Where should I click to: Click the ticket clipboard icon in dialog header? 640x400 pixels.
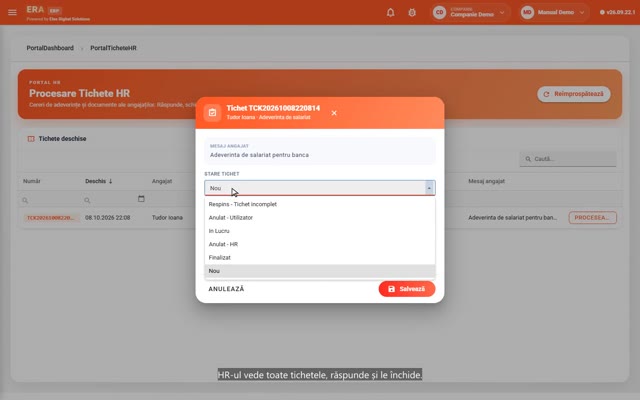tap(213, 113)
